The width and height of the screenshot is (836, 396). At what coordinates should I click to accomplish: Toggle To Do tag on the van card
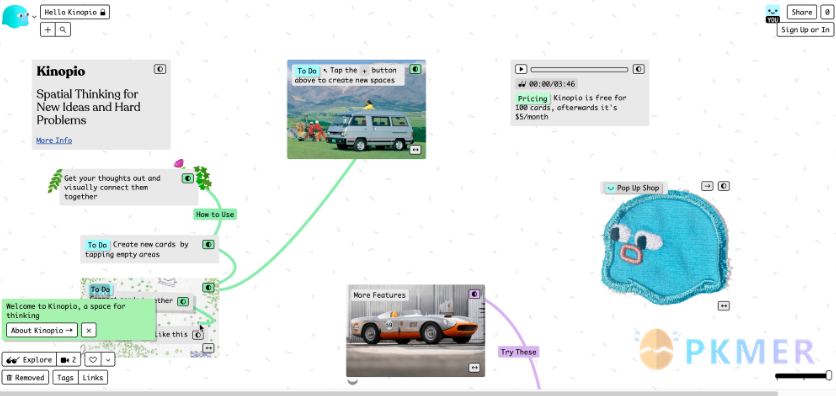[307, 71]
